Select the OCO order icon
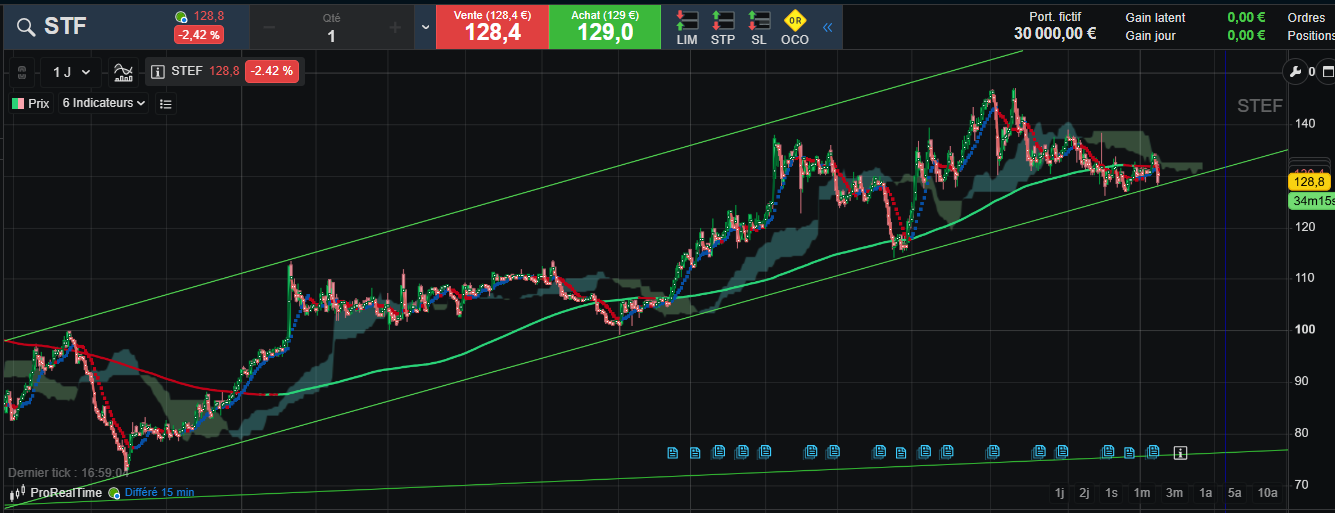Image resolution: width=1335 pixels, height=513 pixels. coord(795,27)
